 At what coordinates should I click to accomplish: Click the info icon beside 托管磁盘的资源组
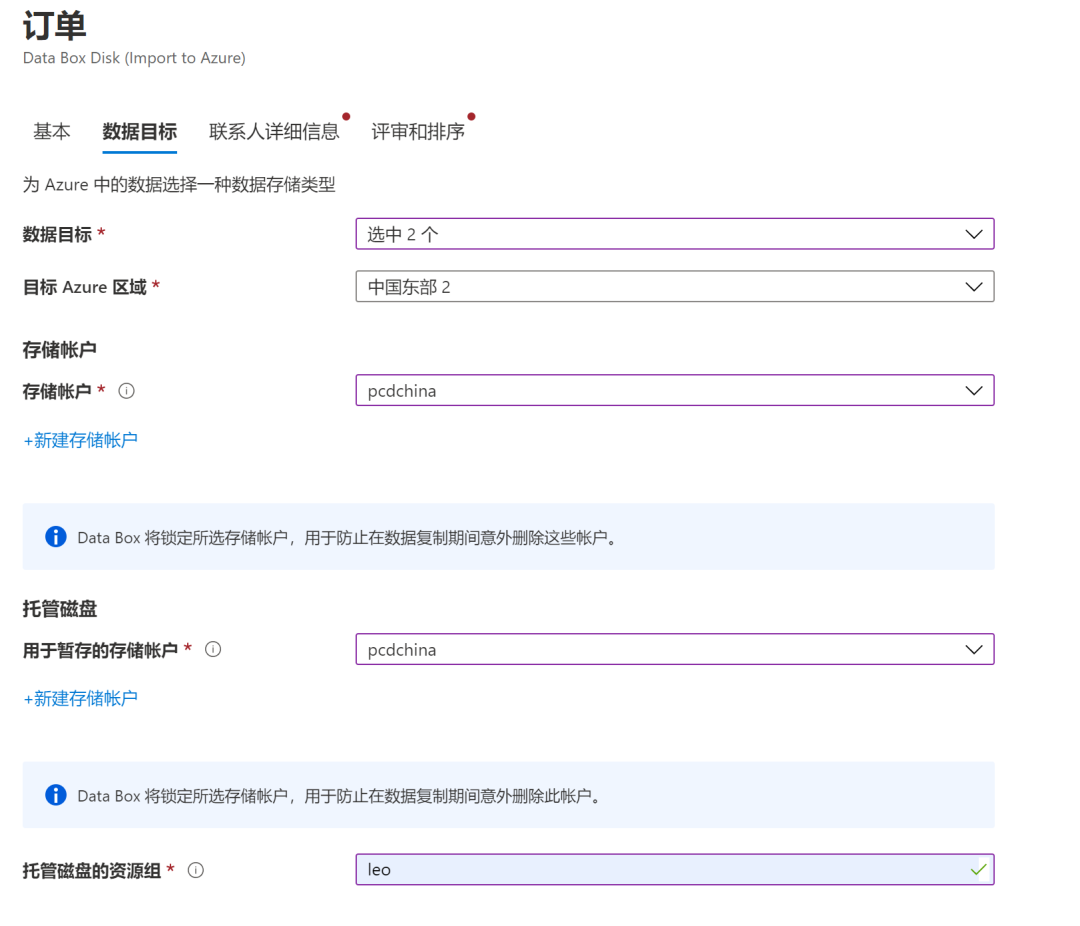pyautogui.click(x=196, y=870)
